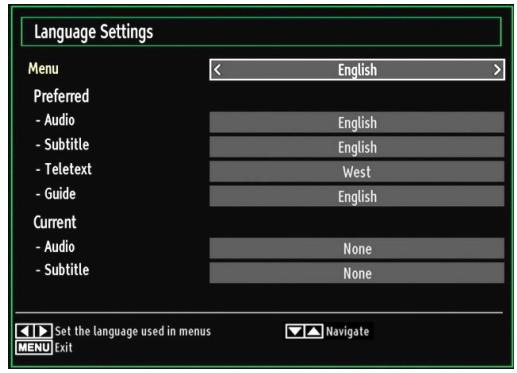The width and height of the screenshot is (517, 373).
Task: Click the right arrow key hint icon
Action: (43, 331)
